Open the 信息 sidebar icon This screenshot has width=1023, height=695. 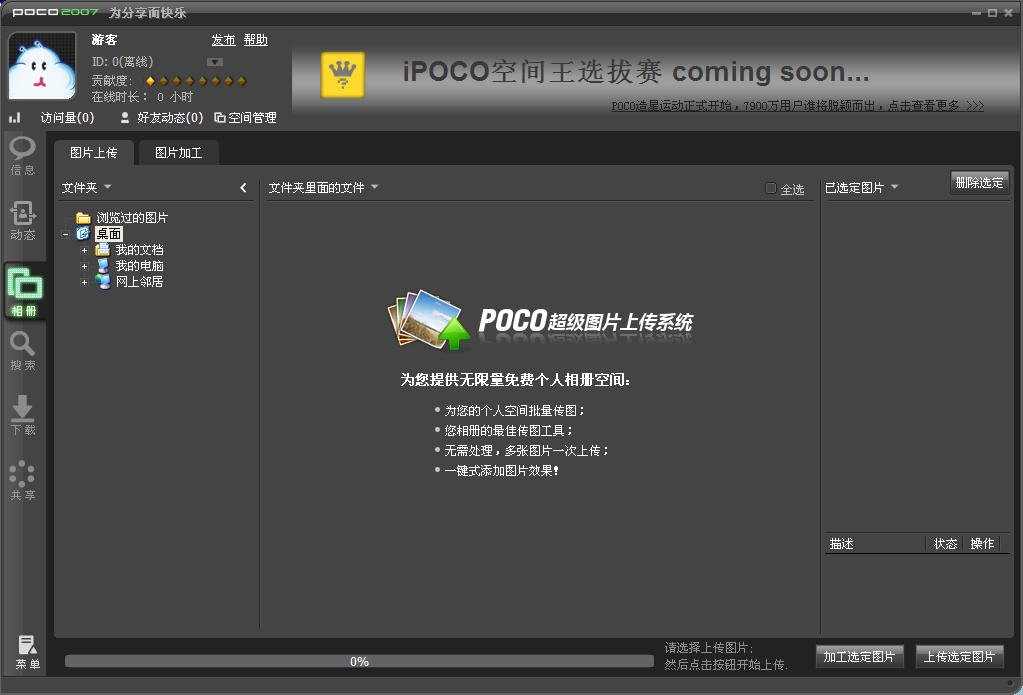click(23, 155)
